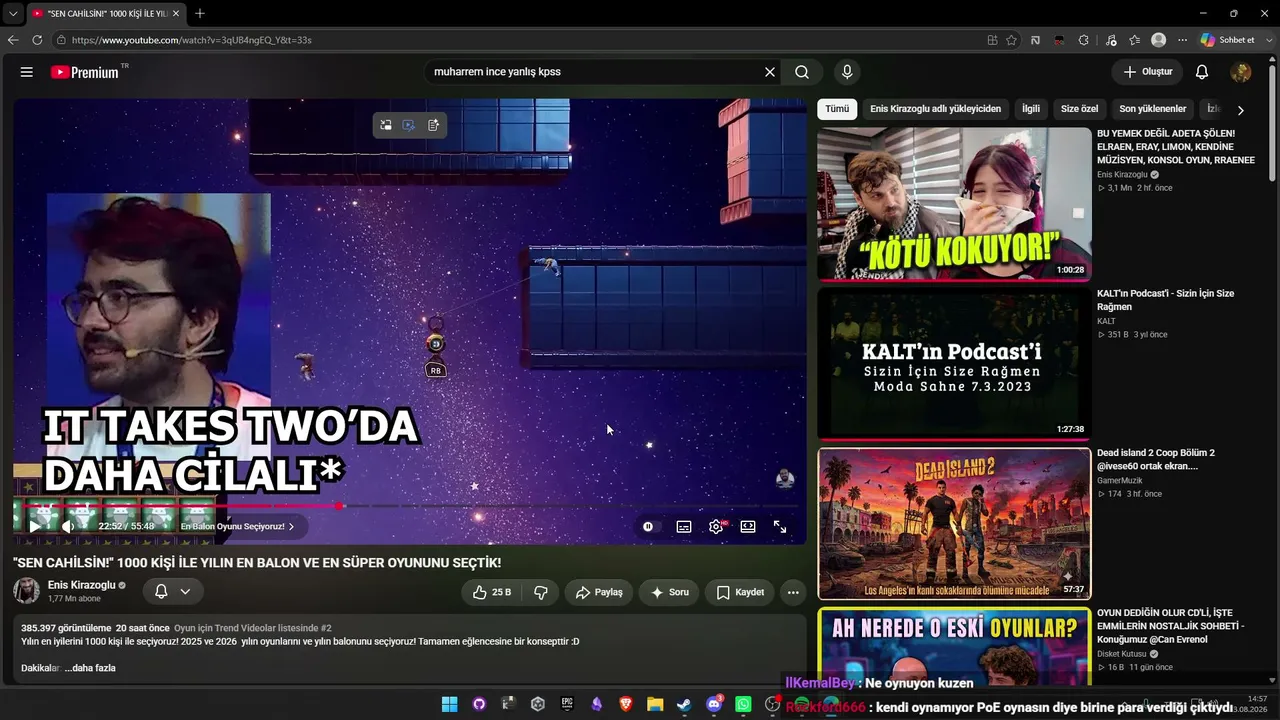The width and height of the screenshot is (1280, 720).
Task: Open the player settings gear
Action: point(716,527)
